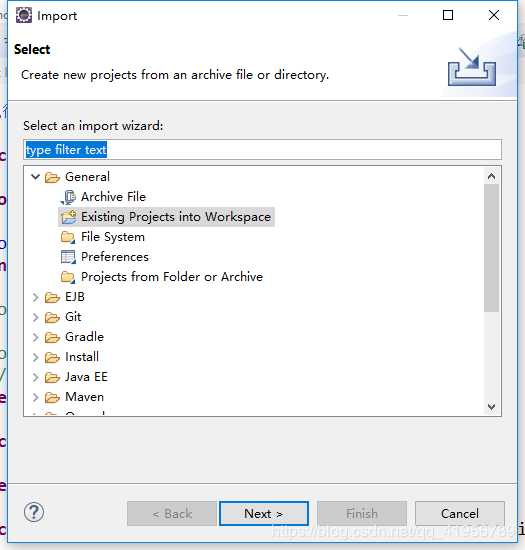Click the File System folder icon
The width and height of the screenshot is (525, 550).
68,237
